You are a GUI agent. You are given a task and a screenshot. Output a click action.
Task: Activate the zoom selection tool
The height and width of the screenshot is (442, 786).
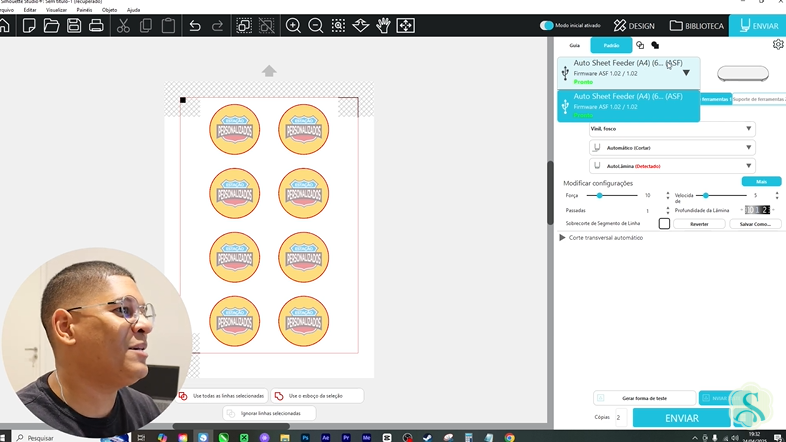pos(338,26)
